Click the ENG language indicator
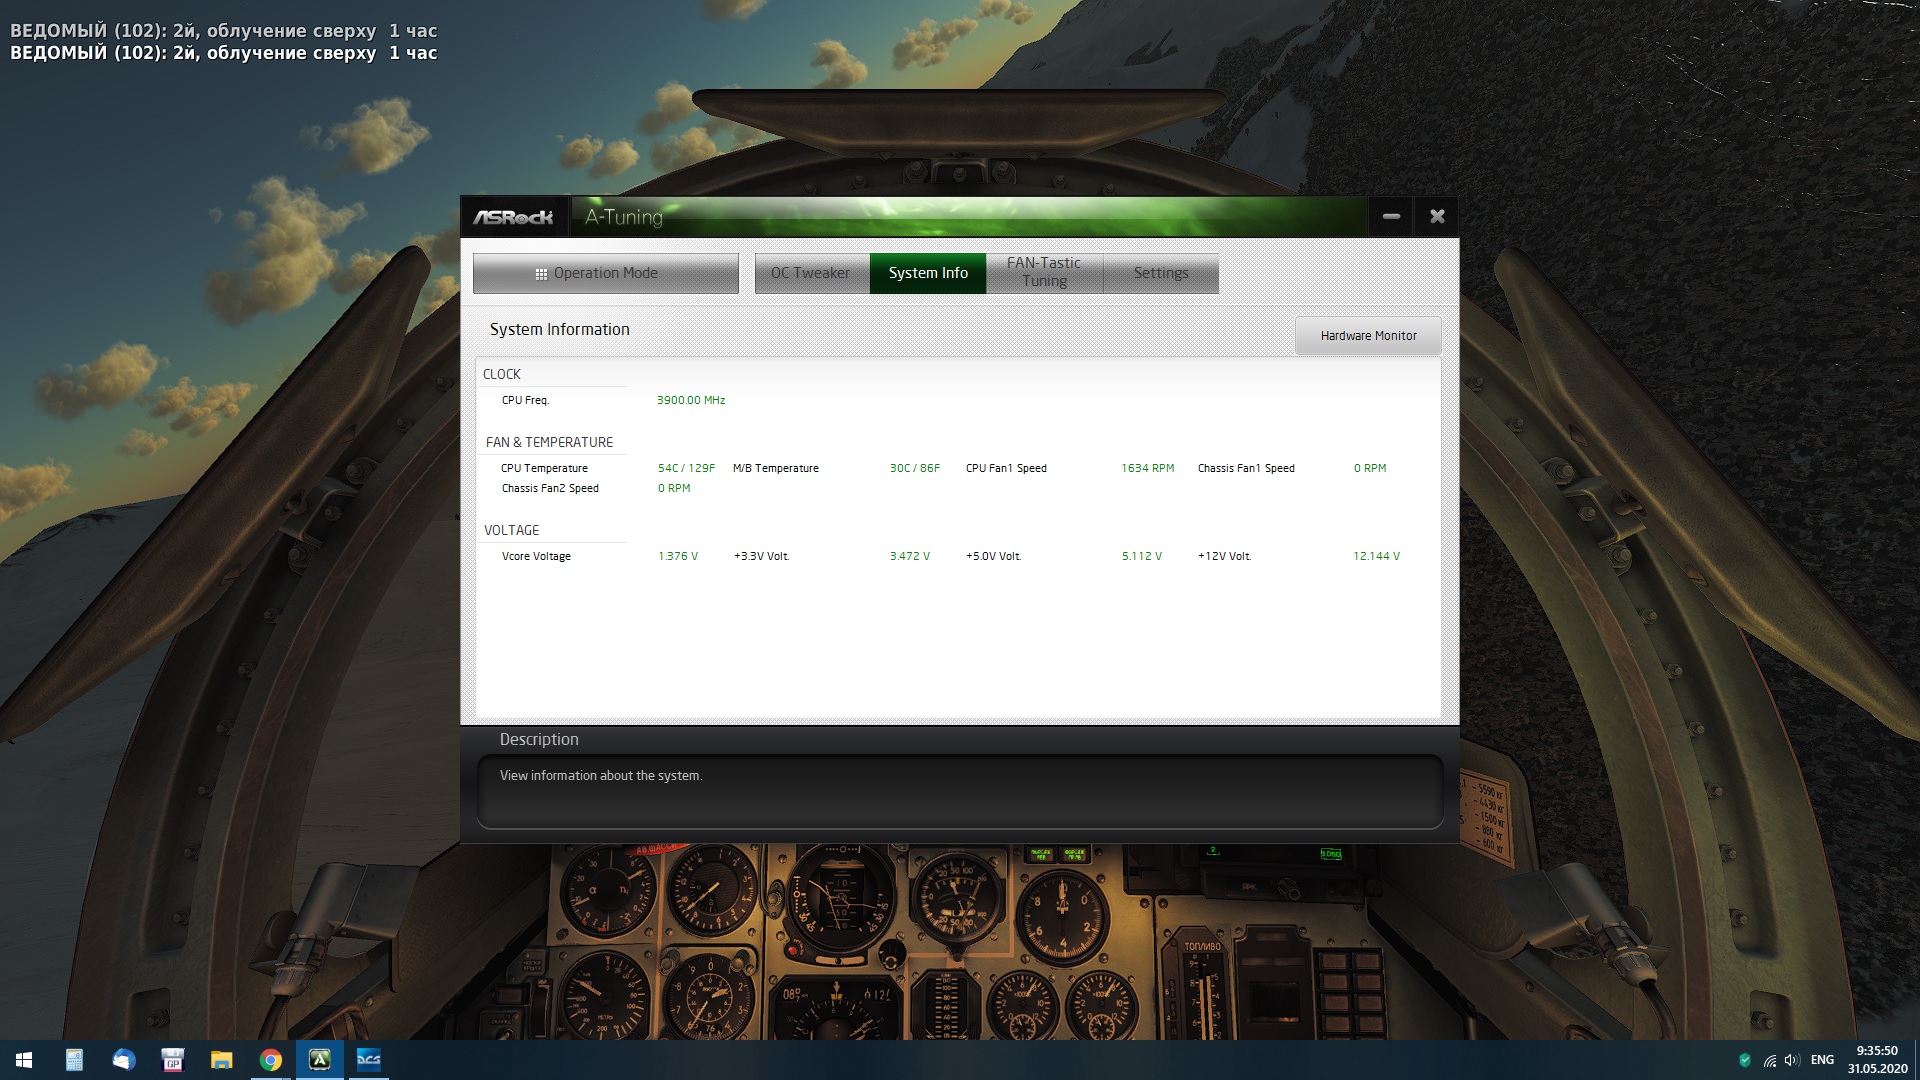The image size is (1920, 1080). point(1822,1060)
